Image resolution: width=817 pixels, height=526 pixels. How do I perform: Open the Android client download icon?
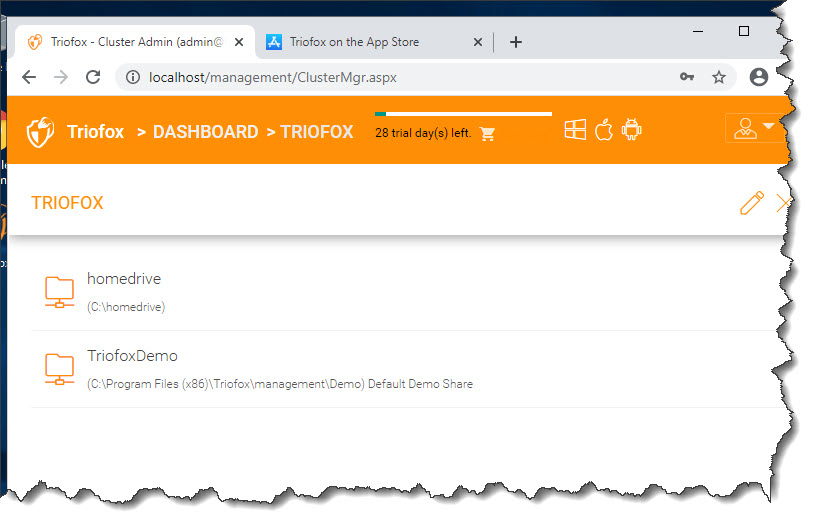632,130
